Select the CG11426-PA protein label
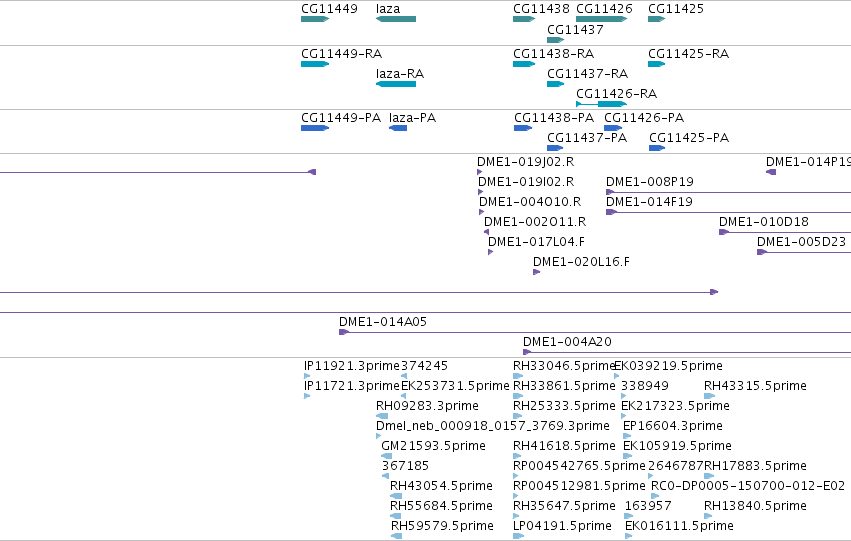Screen dimensions: 851x541 tap(644, 118)
